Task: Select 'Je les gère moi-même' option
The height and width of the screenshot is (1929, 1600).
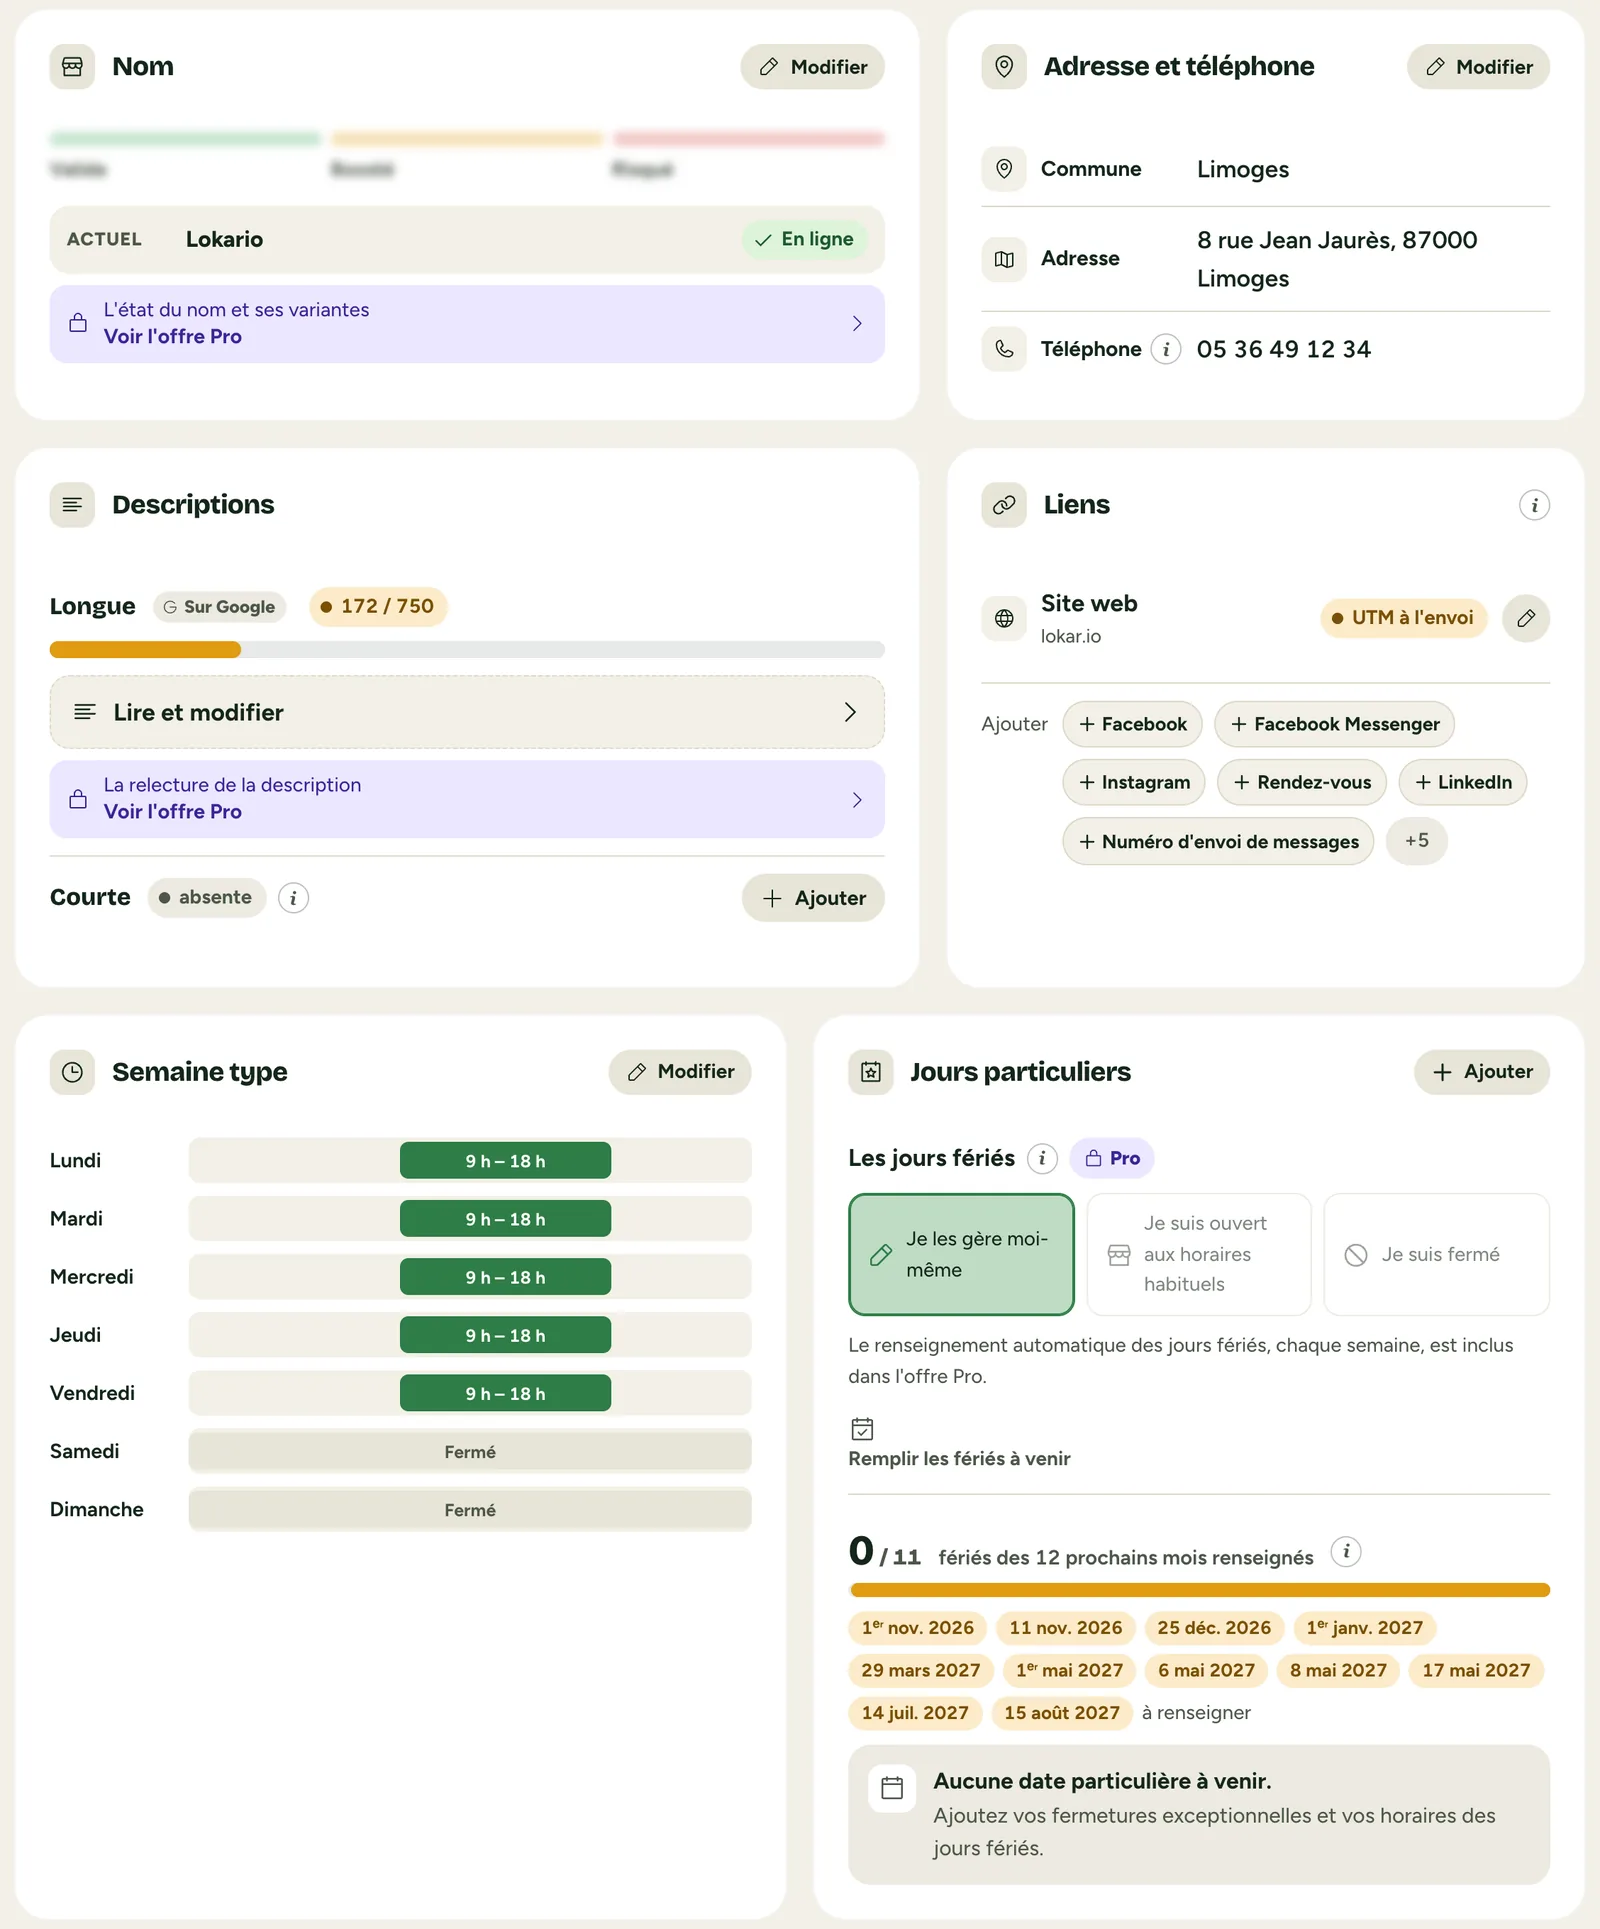Action: [x=961, y=1254]
